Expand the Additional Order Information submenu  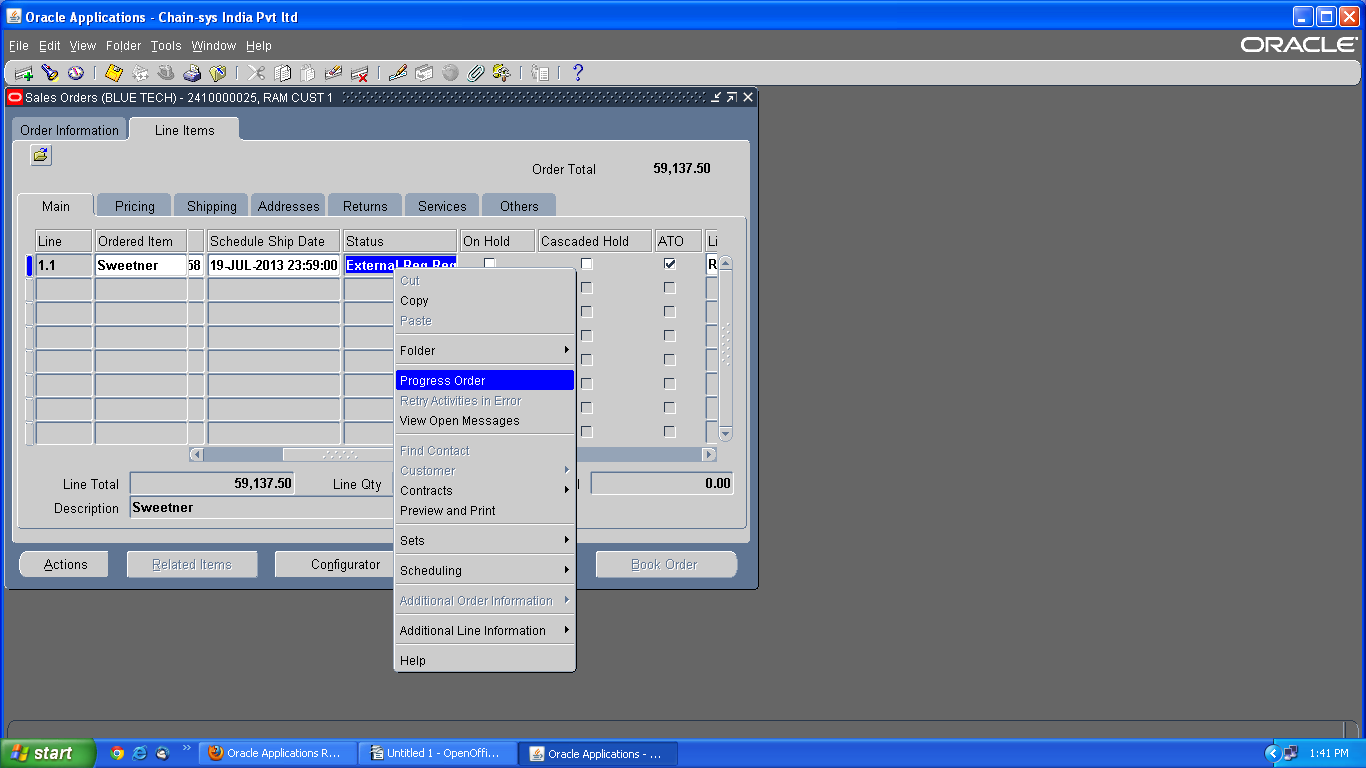coord(485,600)
